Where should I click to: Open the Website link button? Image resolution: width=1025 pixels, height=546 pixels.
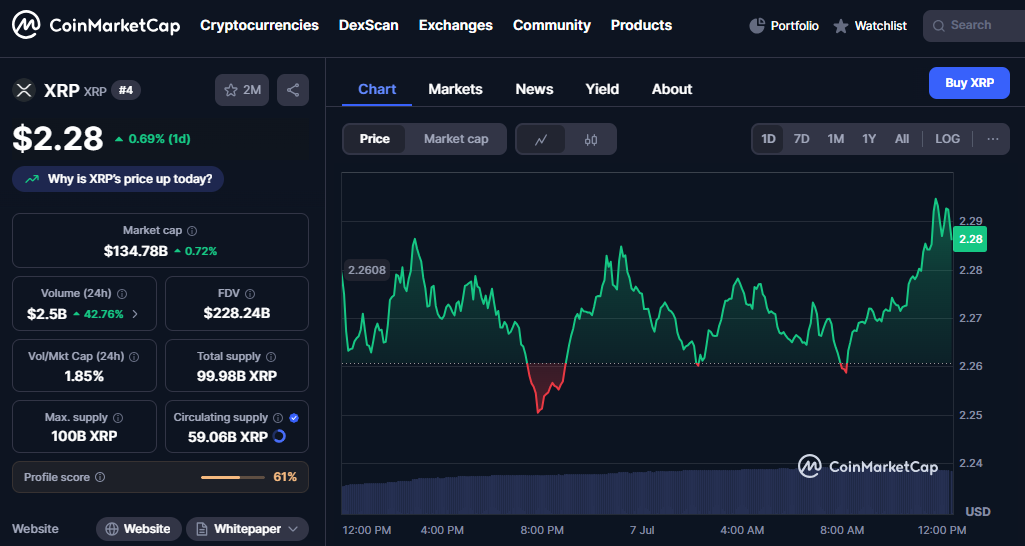139,529
